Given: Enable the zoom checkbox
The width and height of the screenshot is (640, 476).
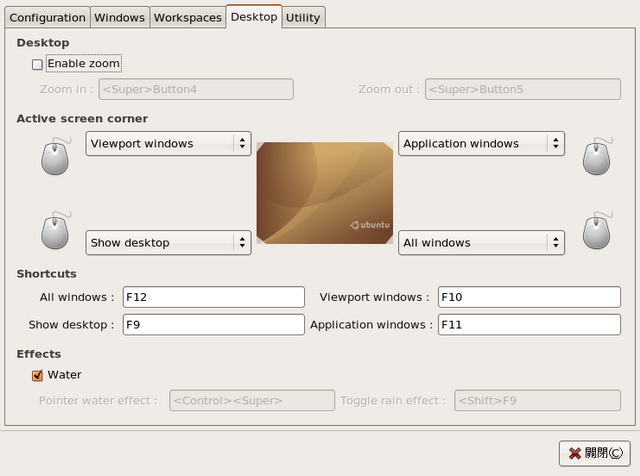Looking at the screenshot, I should point(37,65).
